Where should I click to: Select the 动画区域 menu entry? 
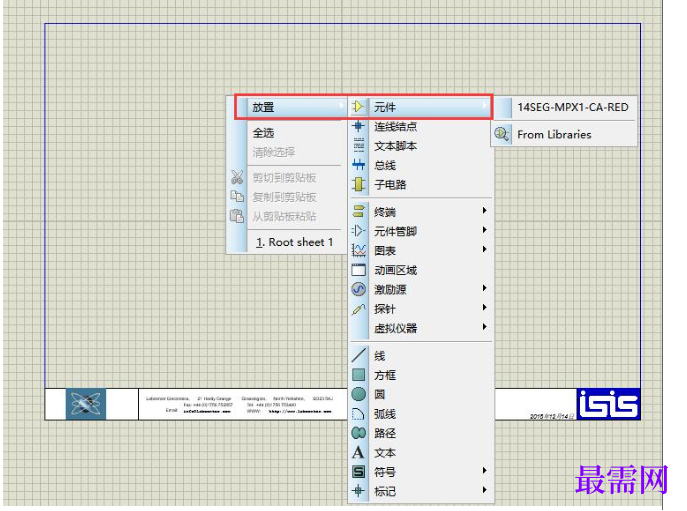click(x=421, y=270)
